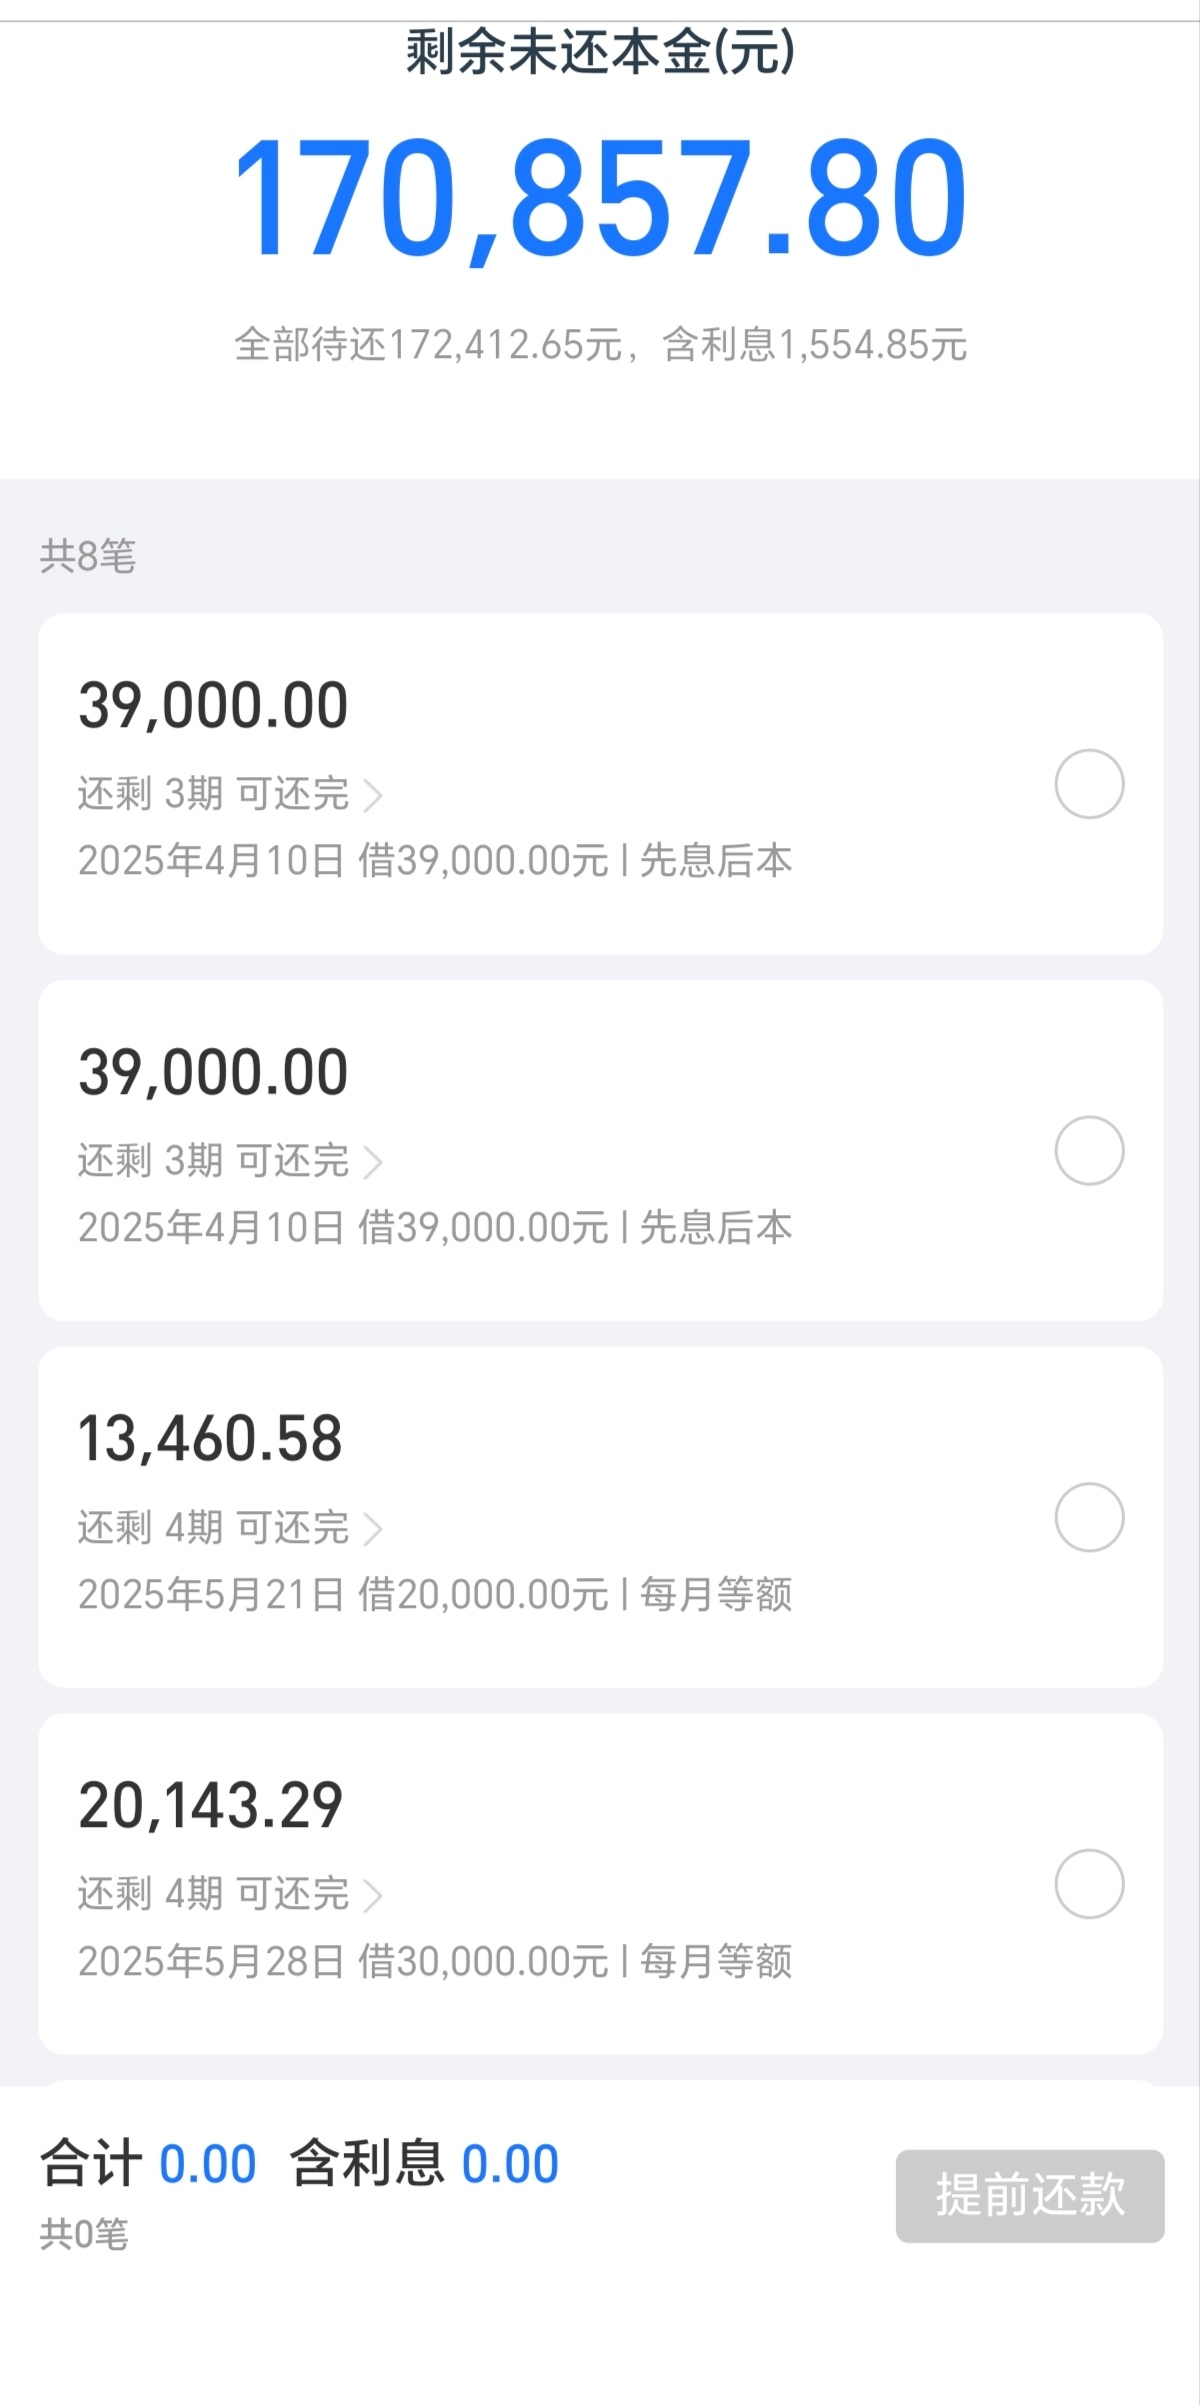Tap the 共0笔 selected count label
This screenshot has height=2405, width=1200.
tap(84, 2234)
